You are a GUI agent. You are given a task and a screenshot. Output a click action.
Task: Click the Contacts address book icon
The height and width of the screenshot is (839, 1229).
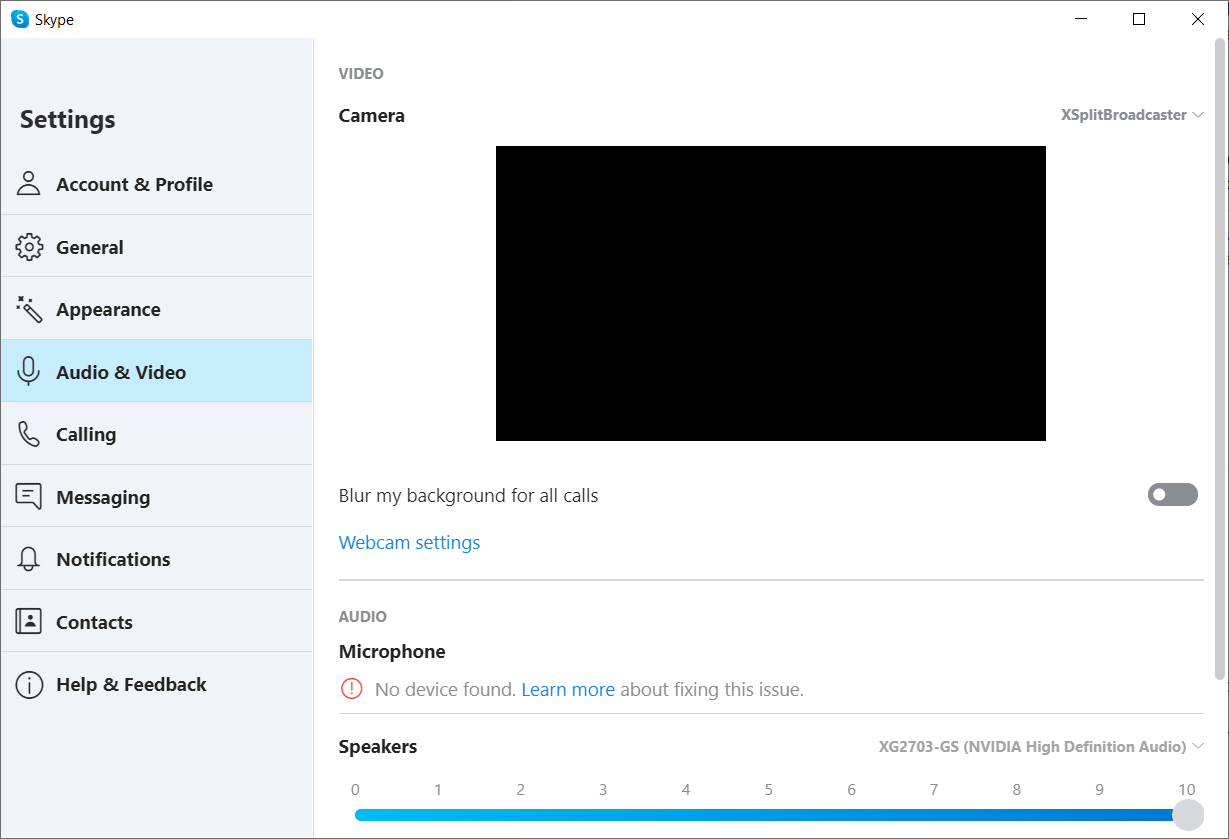click(x=29, y=622)
